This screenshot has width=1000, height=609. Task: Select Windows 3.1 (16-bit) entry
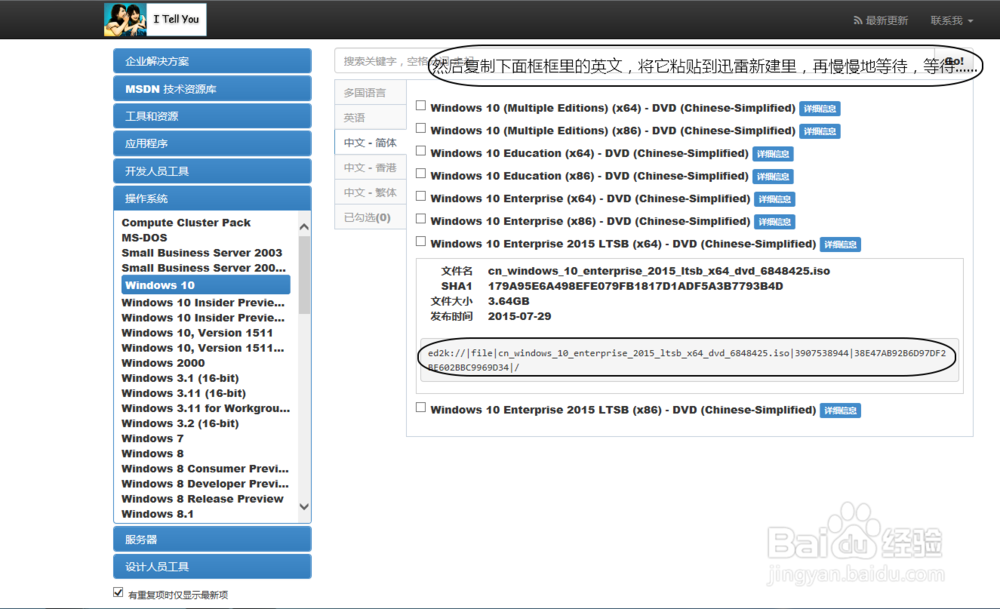click(x=180, y=378)
